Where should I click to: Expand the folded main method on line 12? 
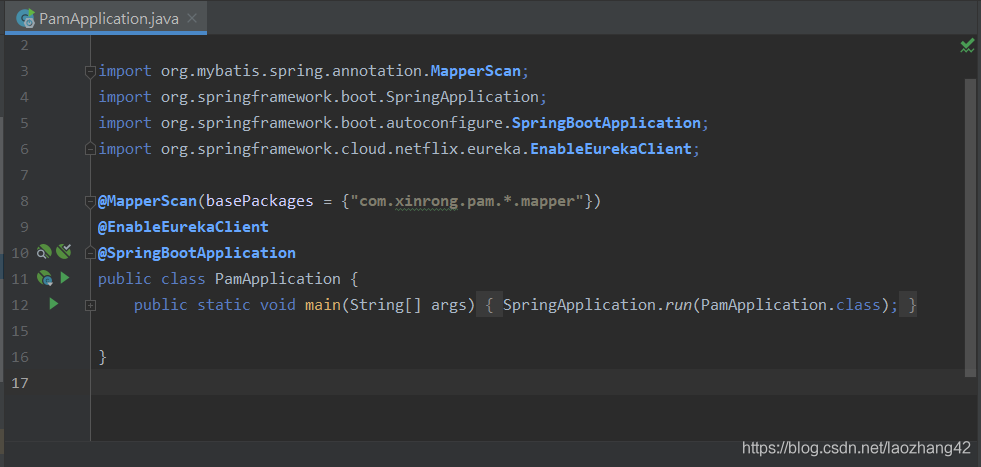click(x=90, y=305)
